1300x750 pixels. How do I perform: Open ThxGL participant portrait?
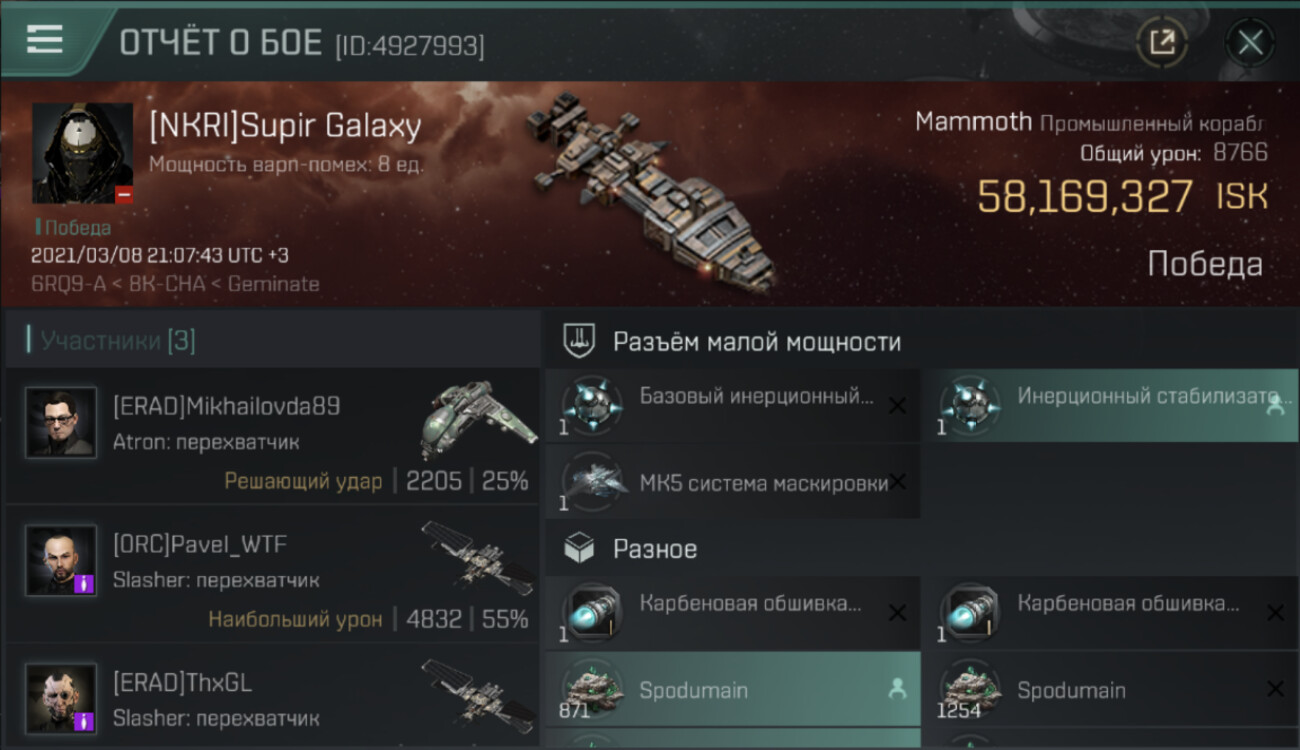click(x=61, y=698)
